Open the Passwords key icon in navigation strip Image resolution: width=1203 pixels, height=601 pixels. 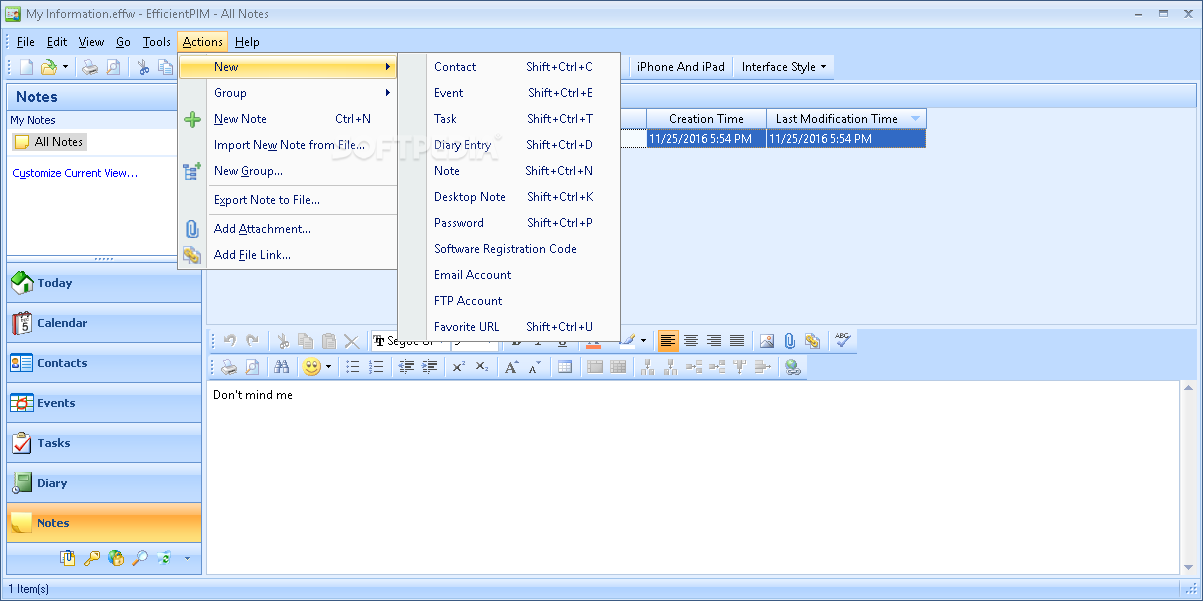(92, 558)
